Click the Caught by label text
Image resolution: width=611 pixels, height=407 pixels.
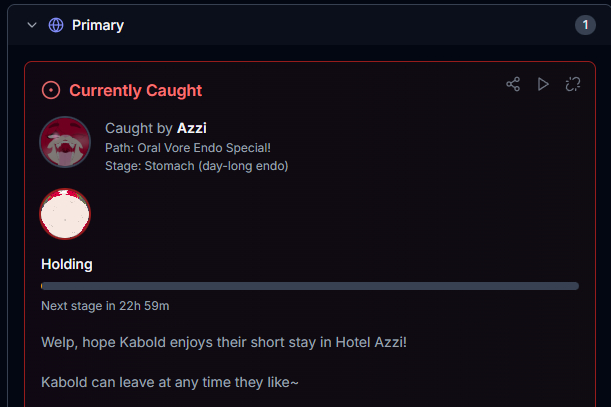(138, 128)
